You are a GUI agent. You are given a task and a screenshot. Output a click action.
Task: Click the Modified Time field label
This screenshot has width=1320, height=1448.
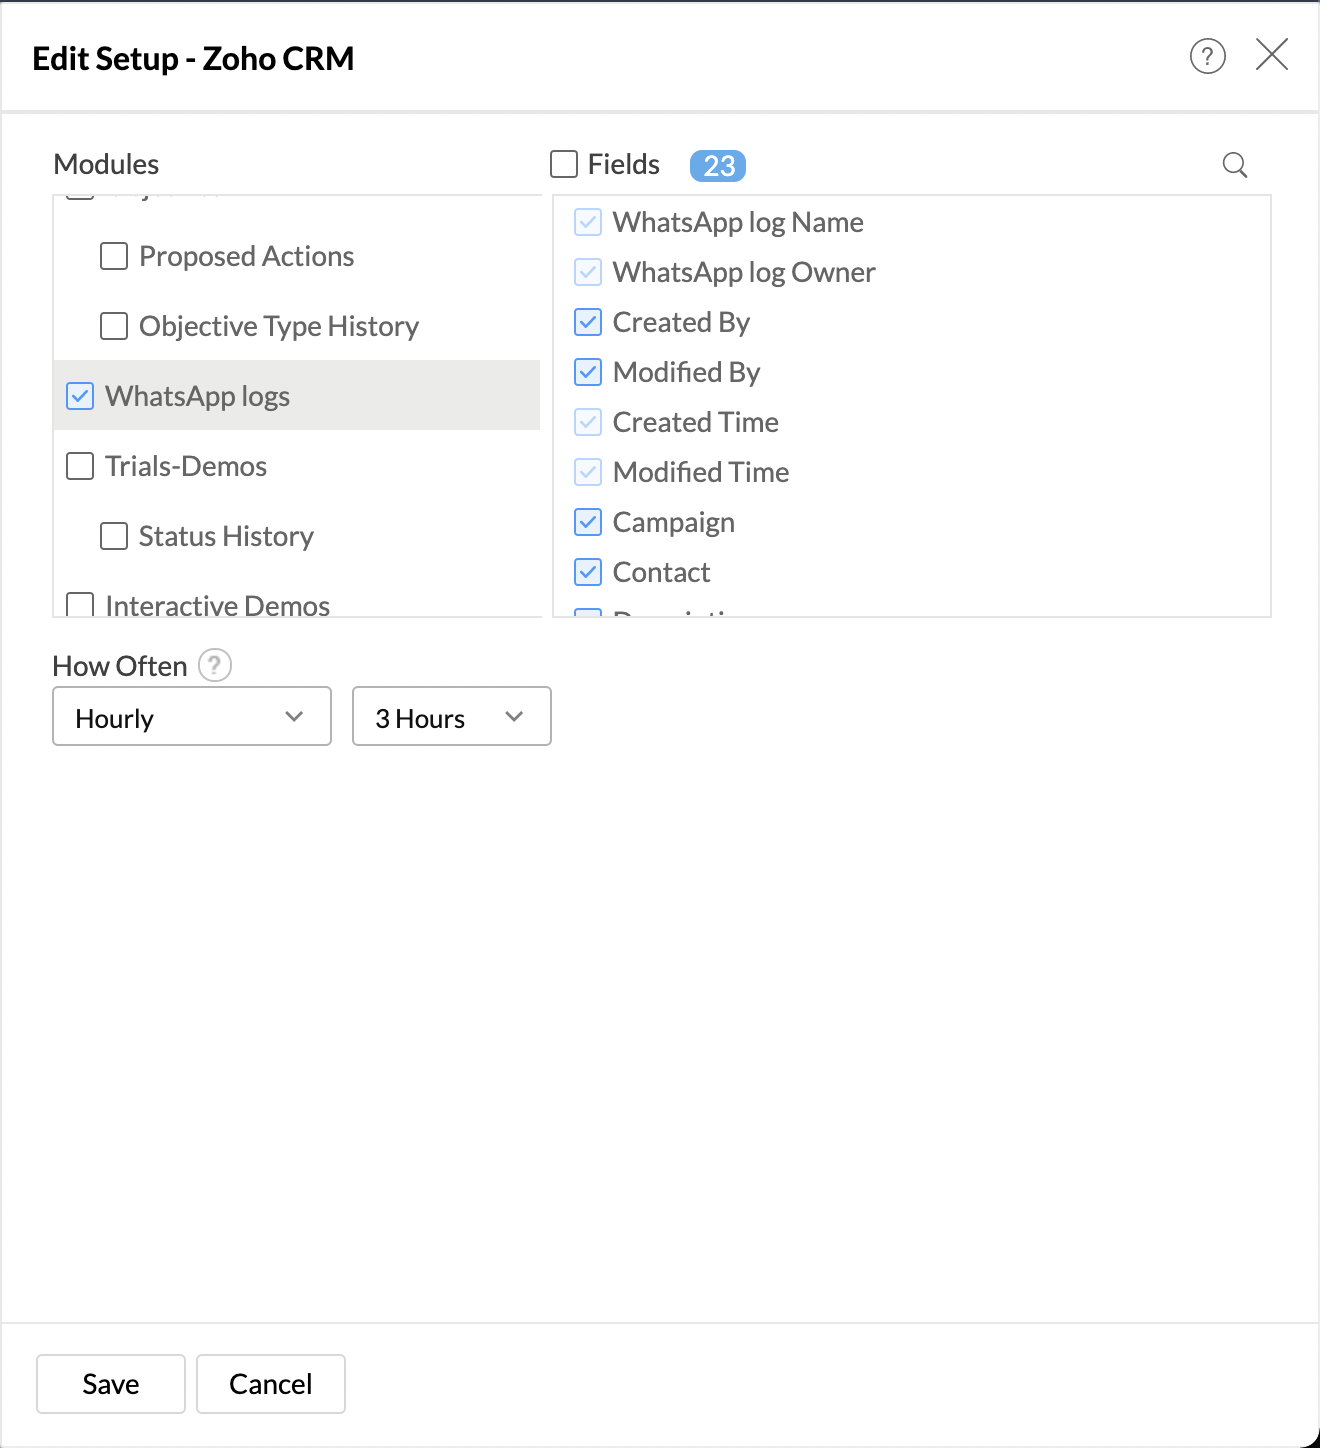coord(701,472)
